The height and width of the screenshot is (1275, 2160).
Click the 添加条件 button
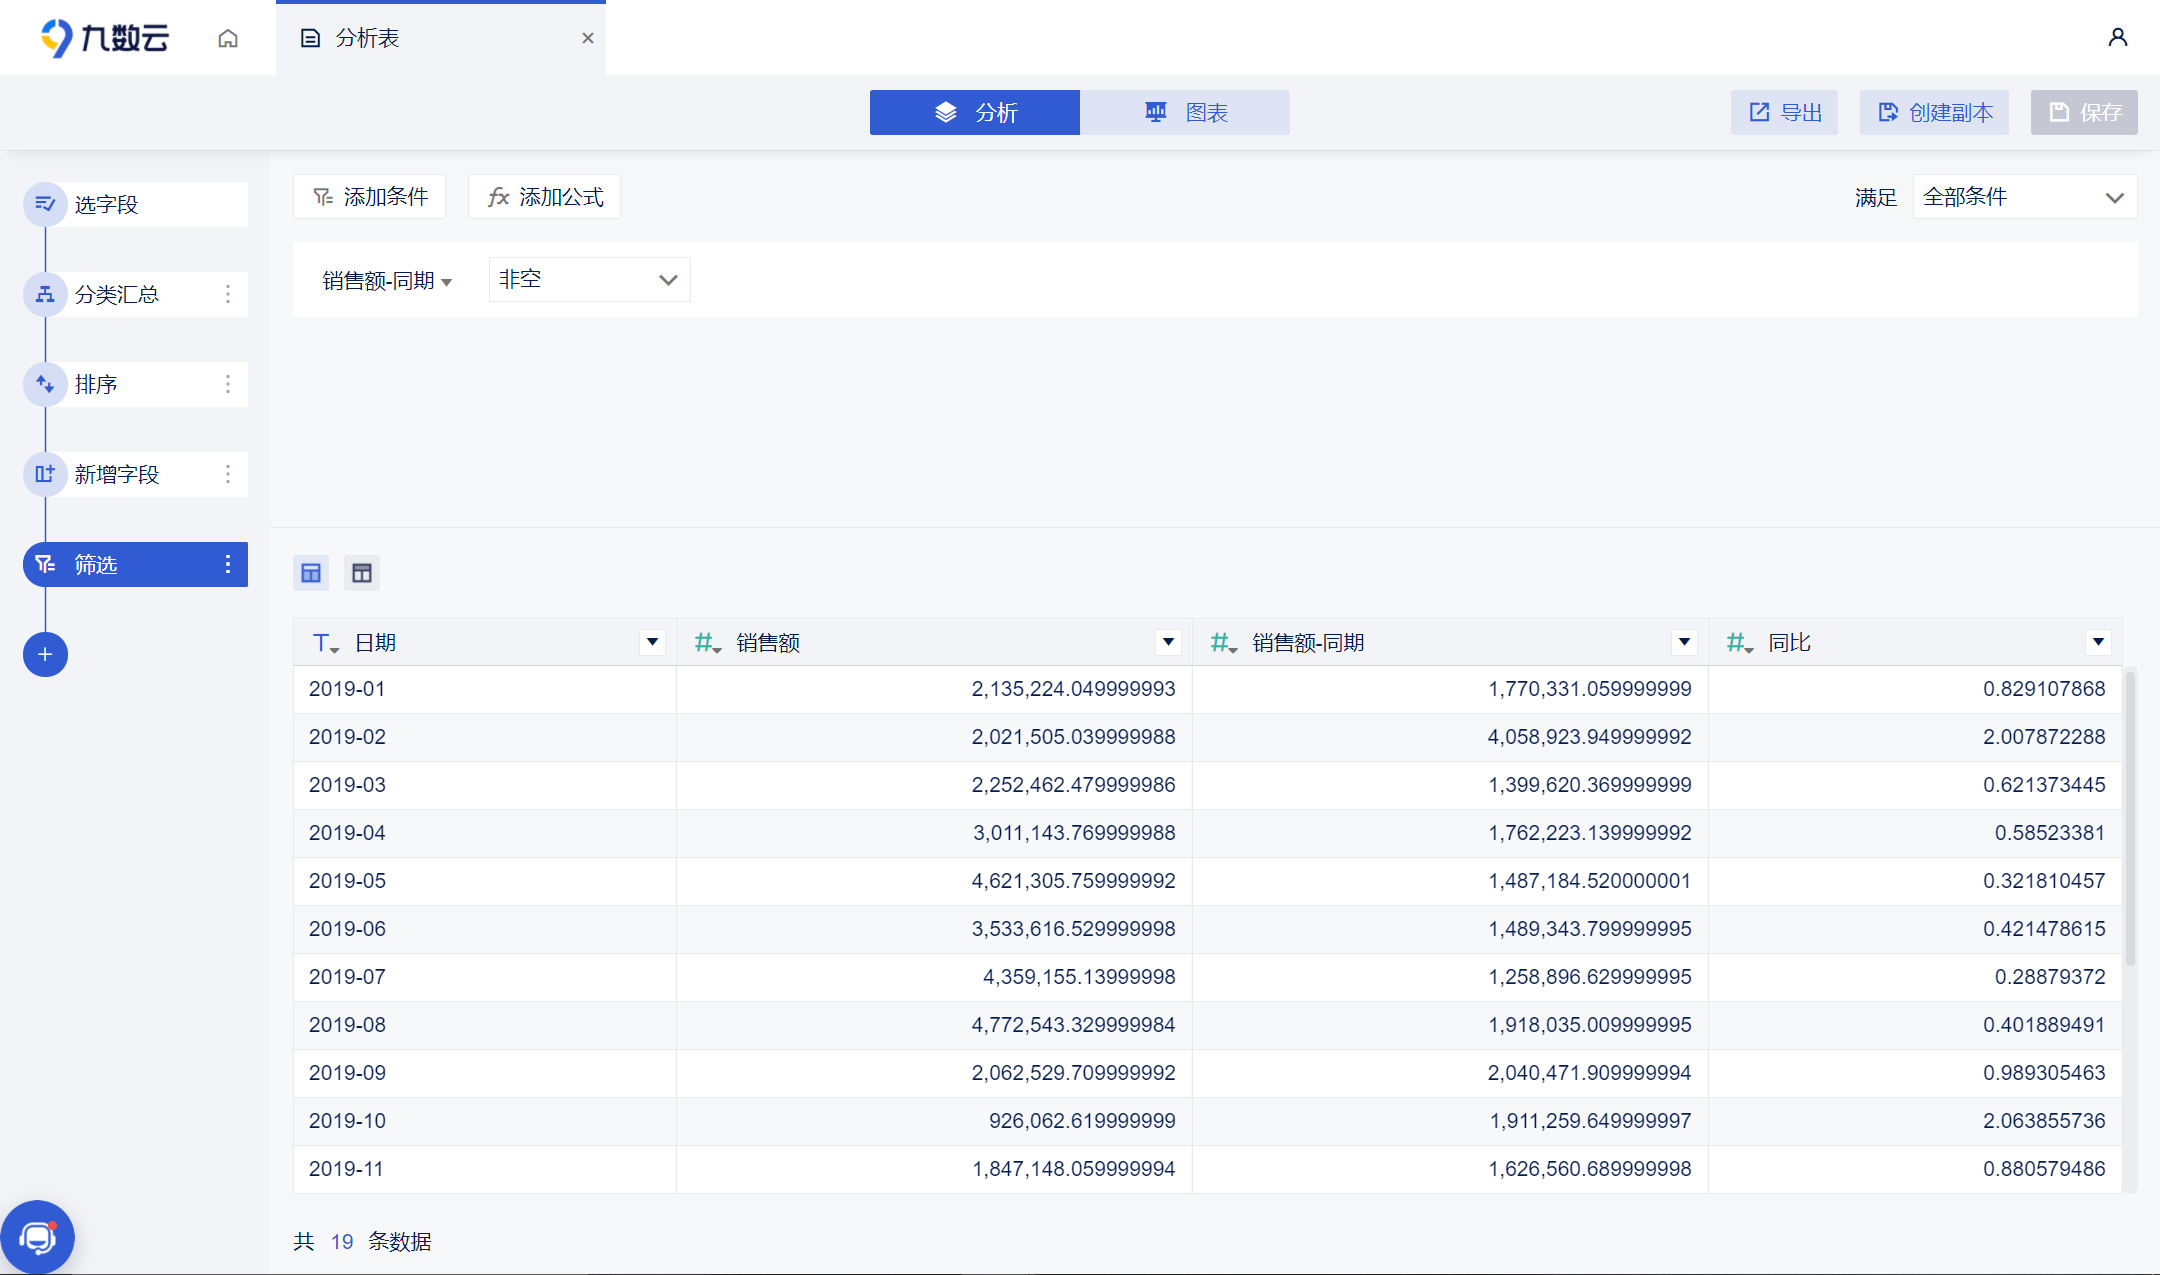pyautogui.click(x=369, y=197)
